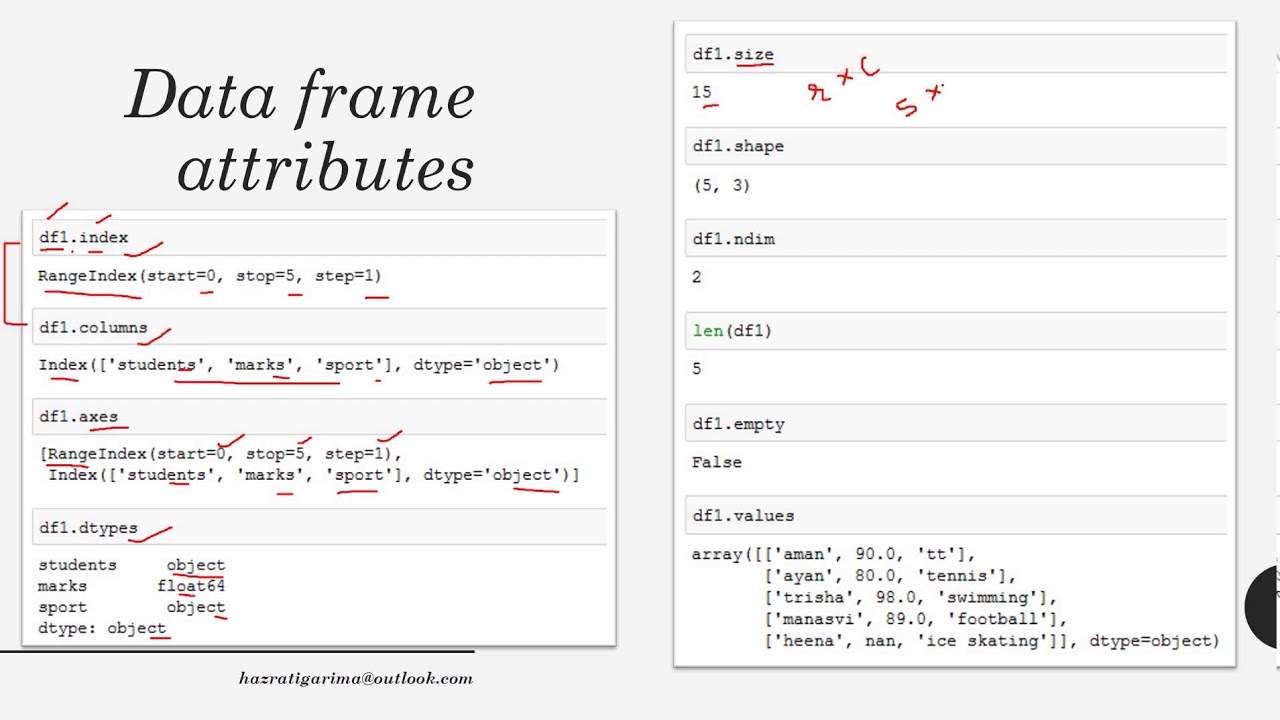The height and width of the screenshot is (720, 1280).
Task: Click the df1.empty code cell
Action: pos(955,424)
